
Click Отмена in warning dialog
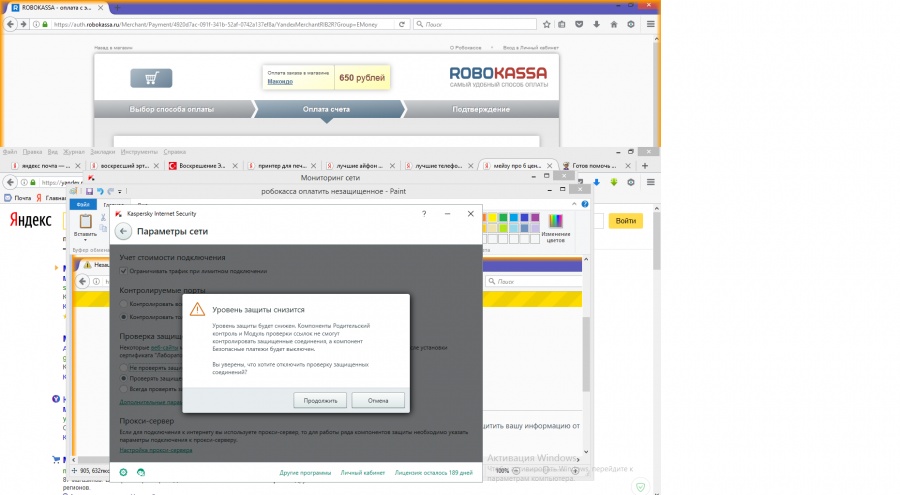pos(378,400)
